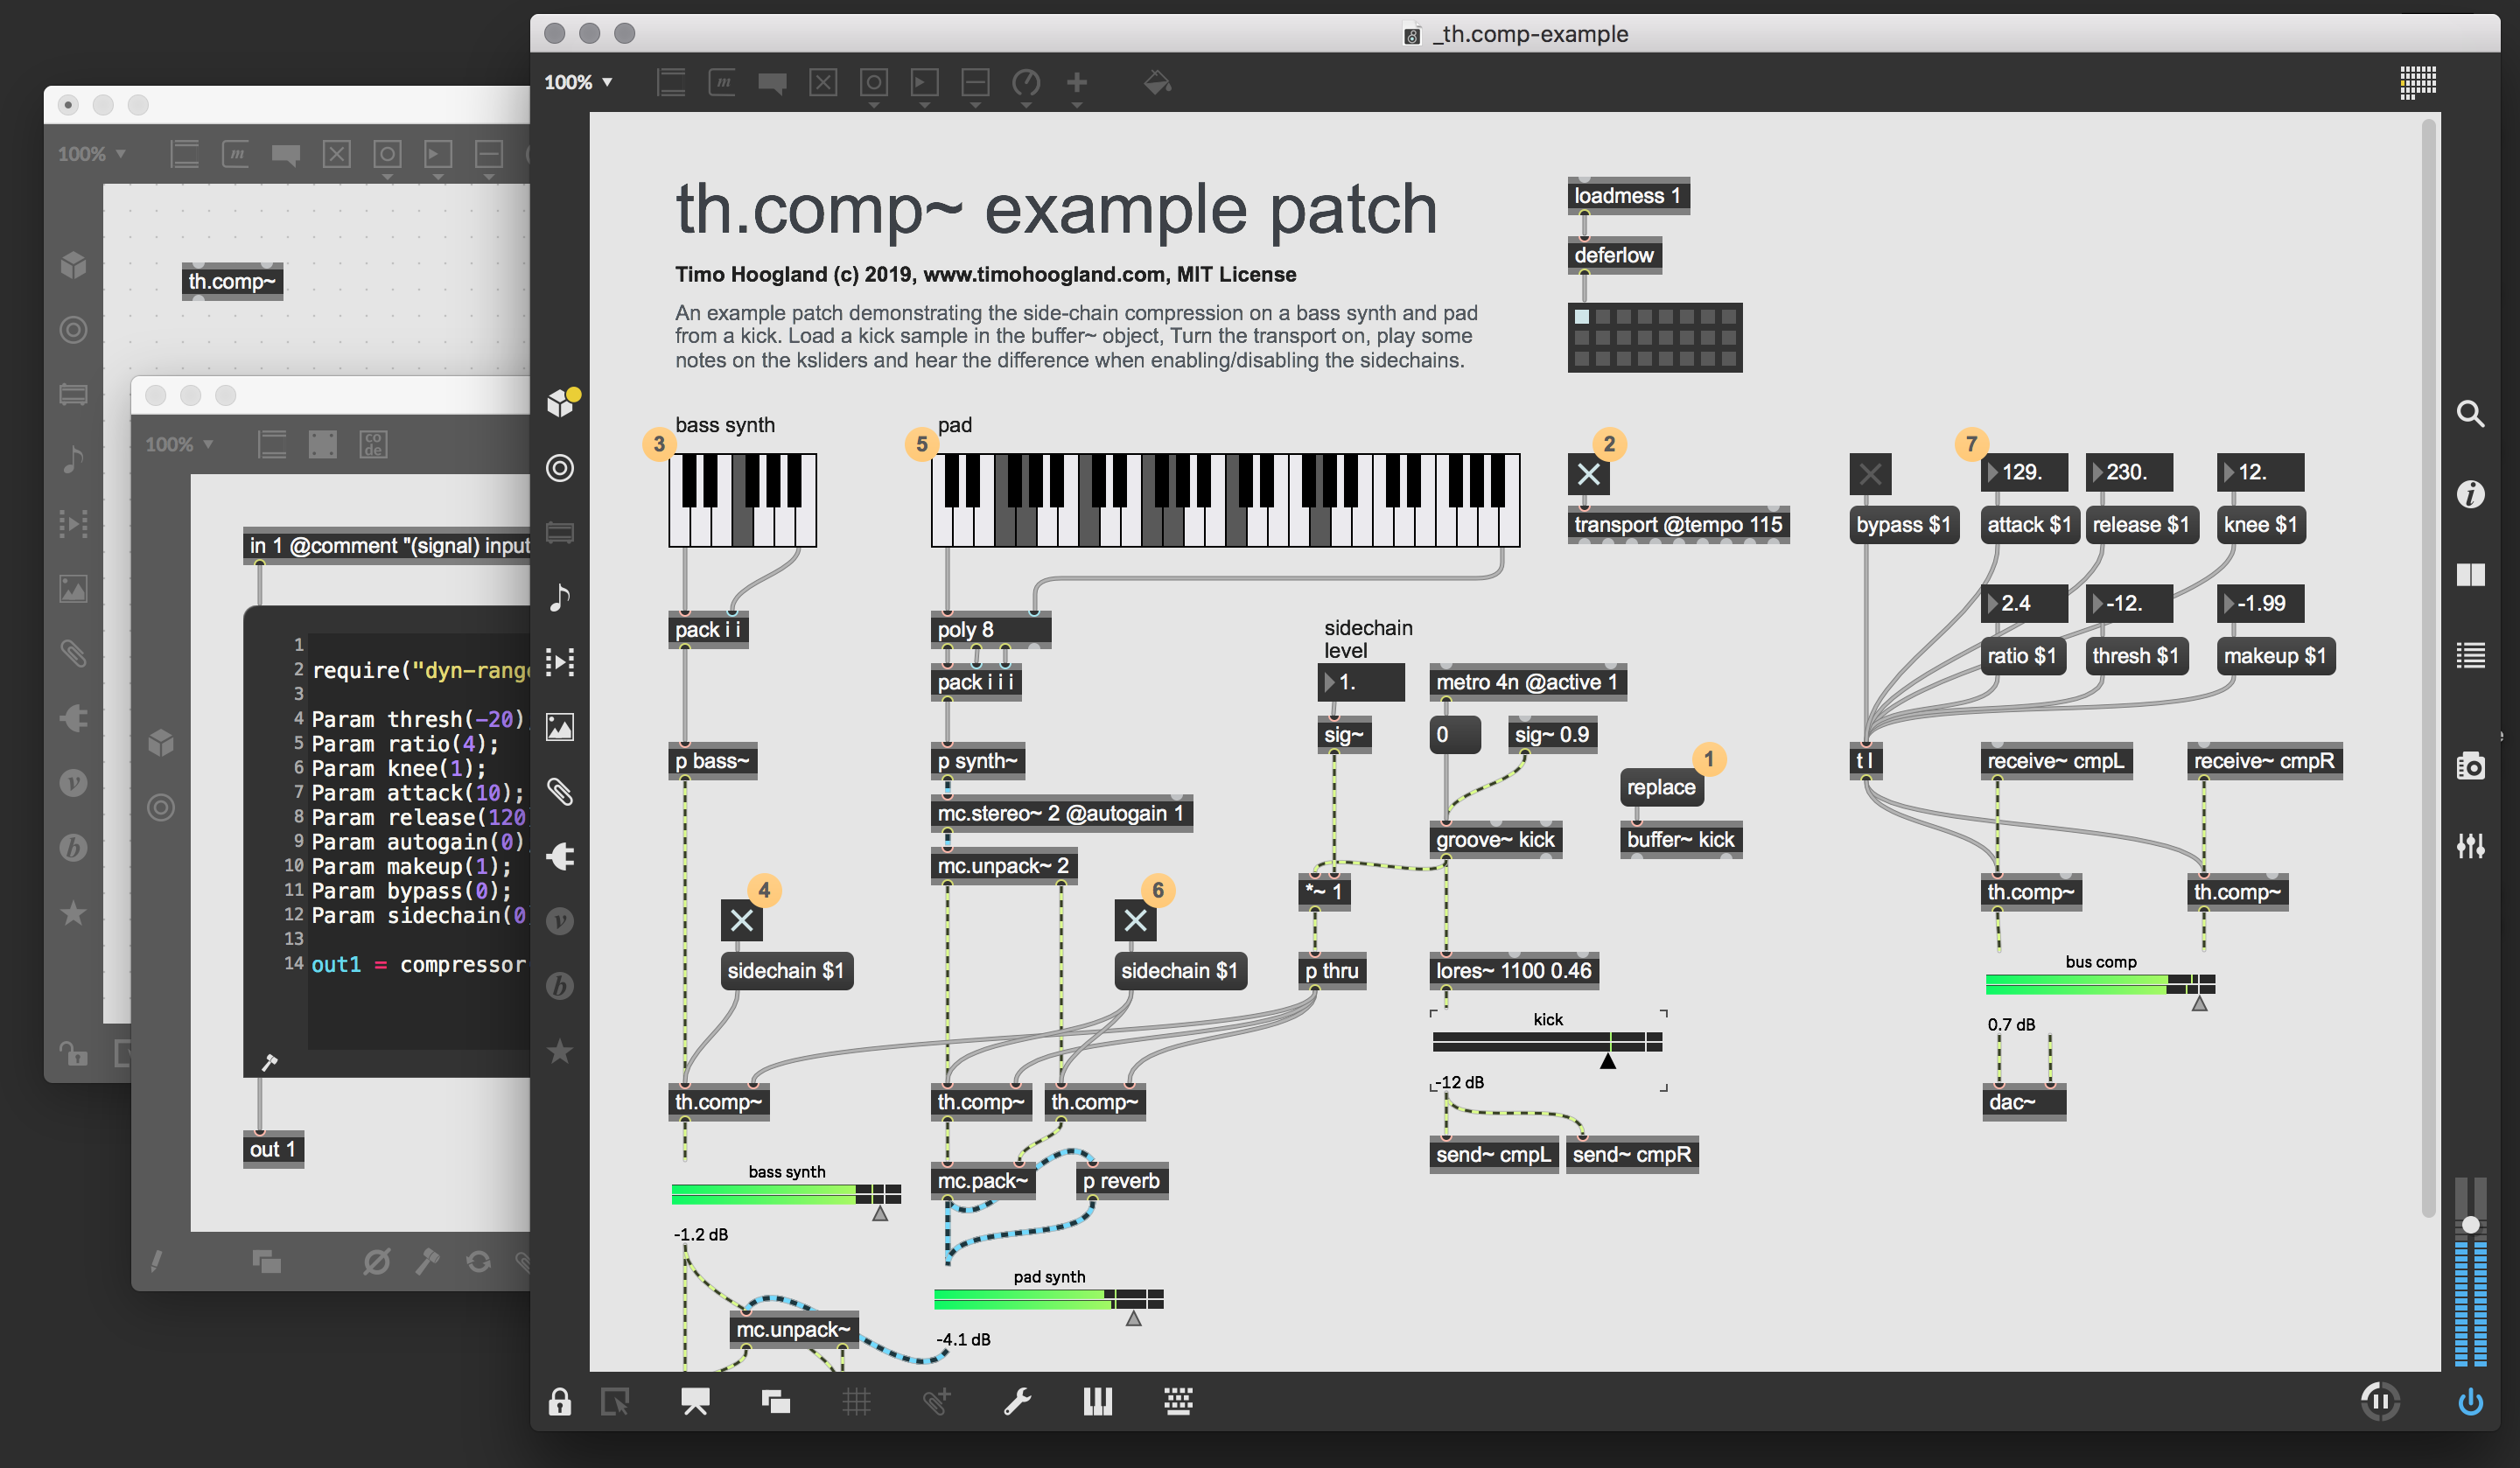Toggle the bass synth sidechain switch
Viewport: 2520px width, 1468px height.
741,920
